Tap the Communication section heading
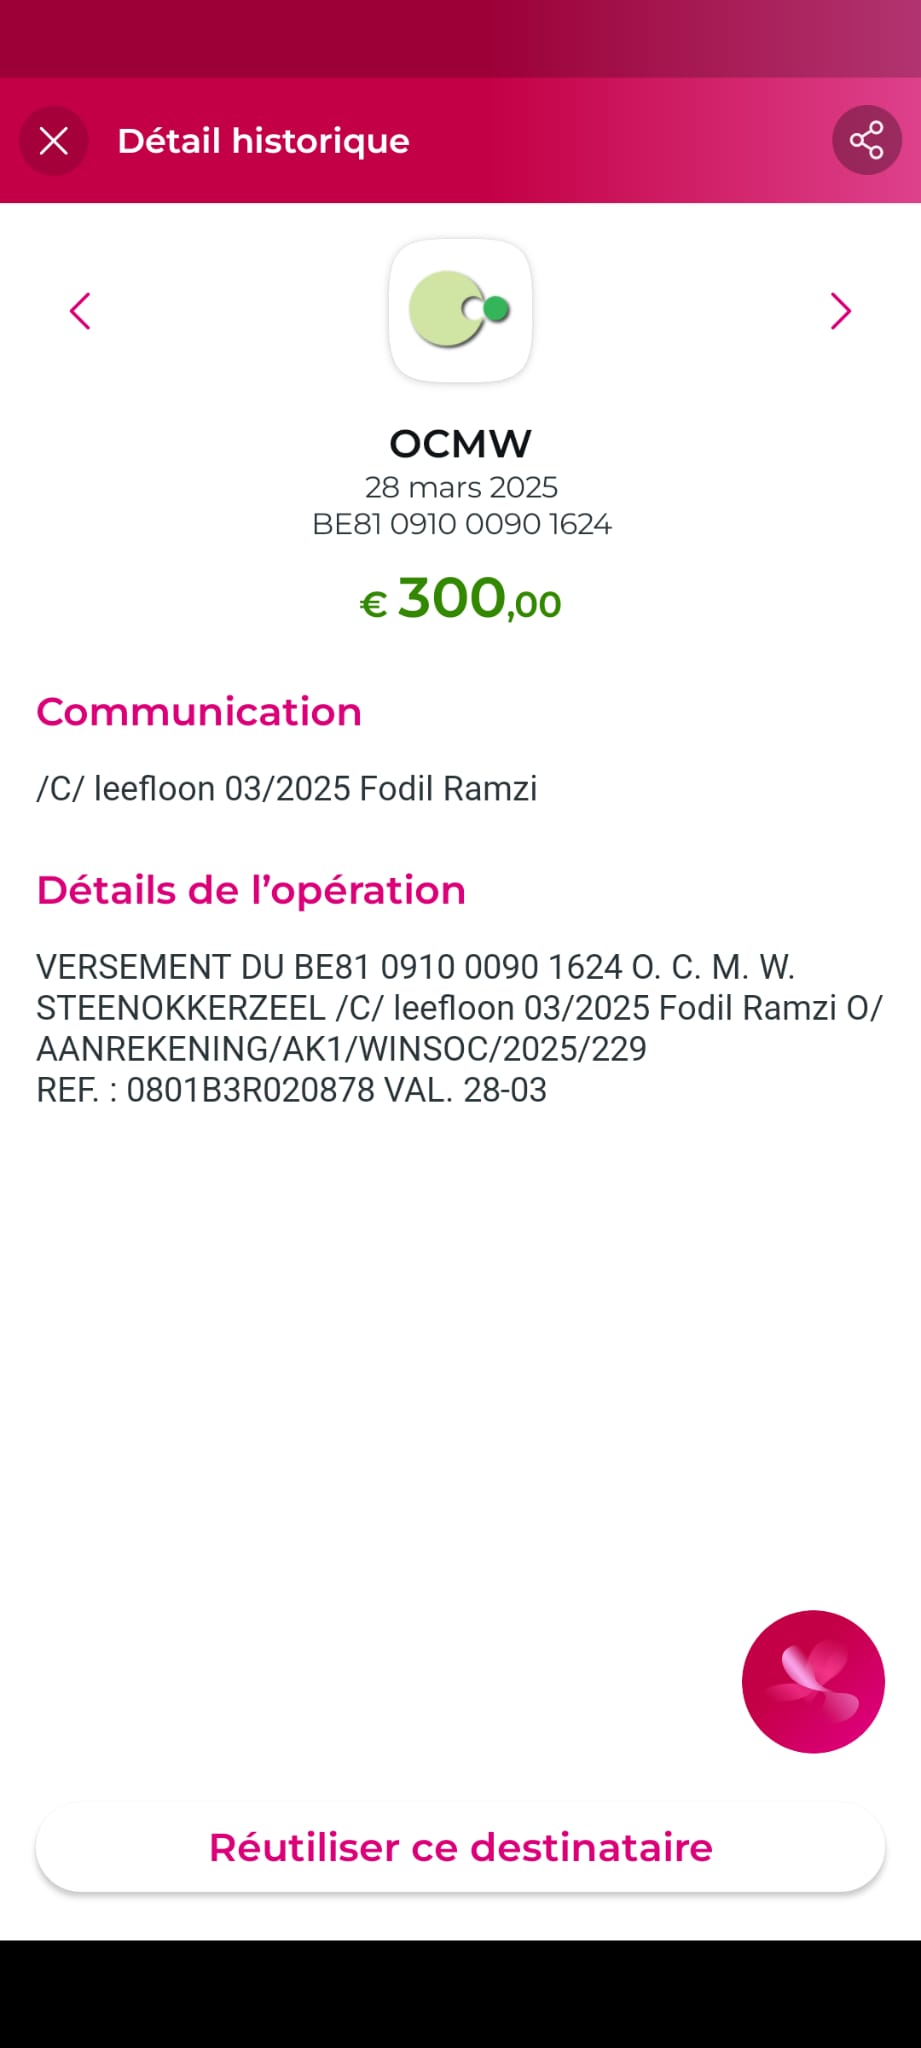This screenshot has height=2048, width=921. (199, 712)
